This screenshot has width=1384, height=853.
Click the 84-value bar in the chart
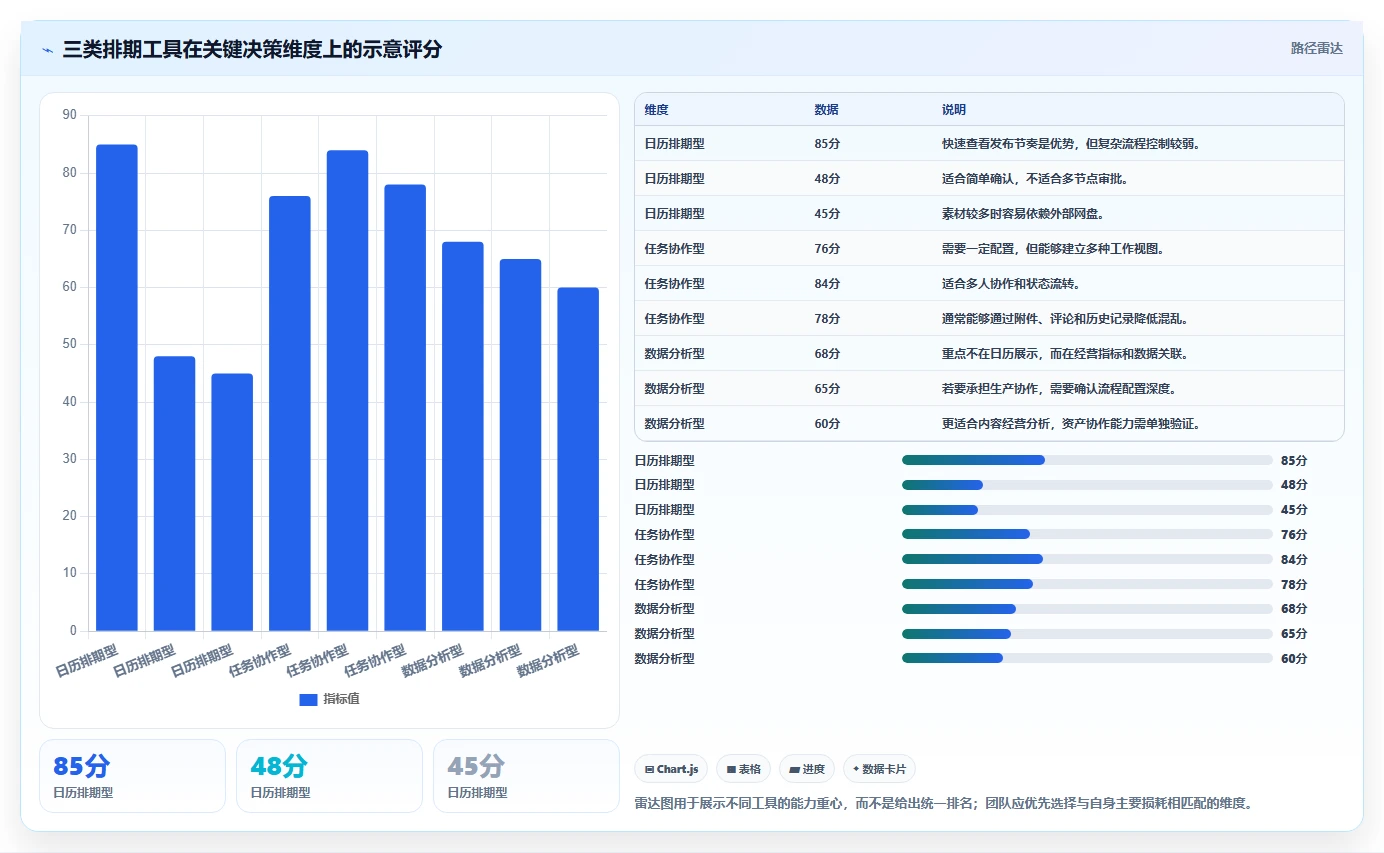[347, 391]
